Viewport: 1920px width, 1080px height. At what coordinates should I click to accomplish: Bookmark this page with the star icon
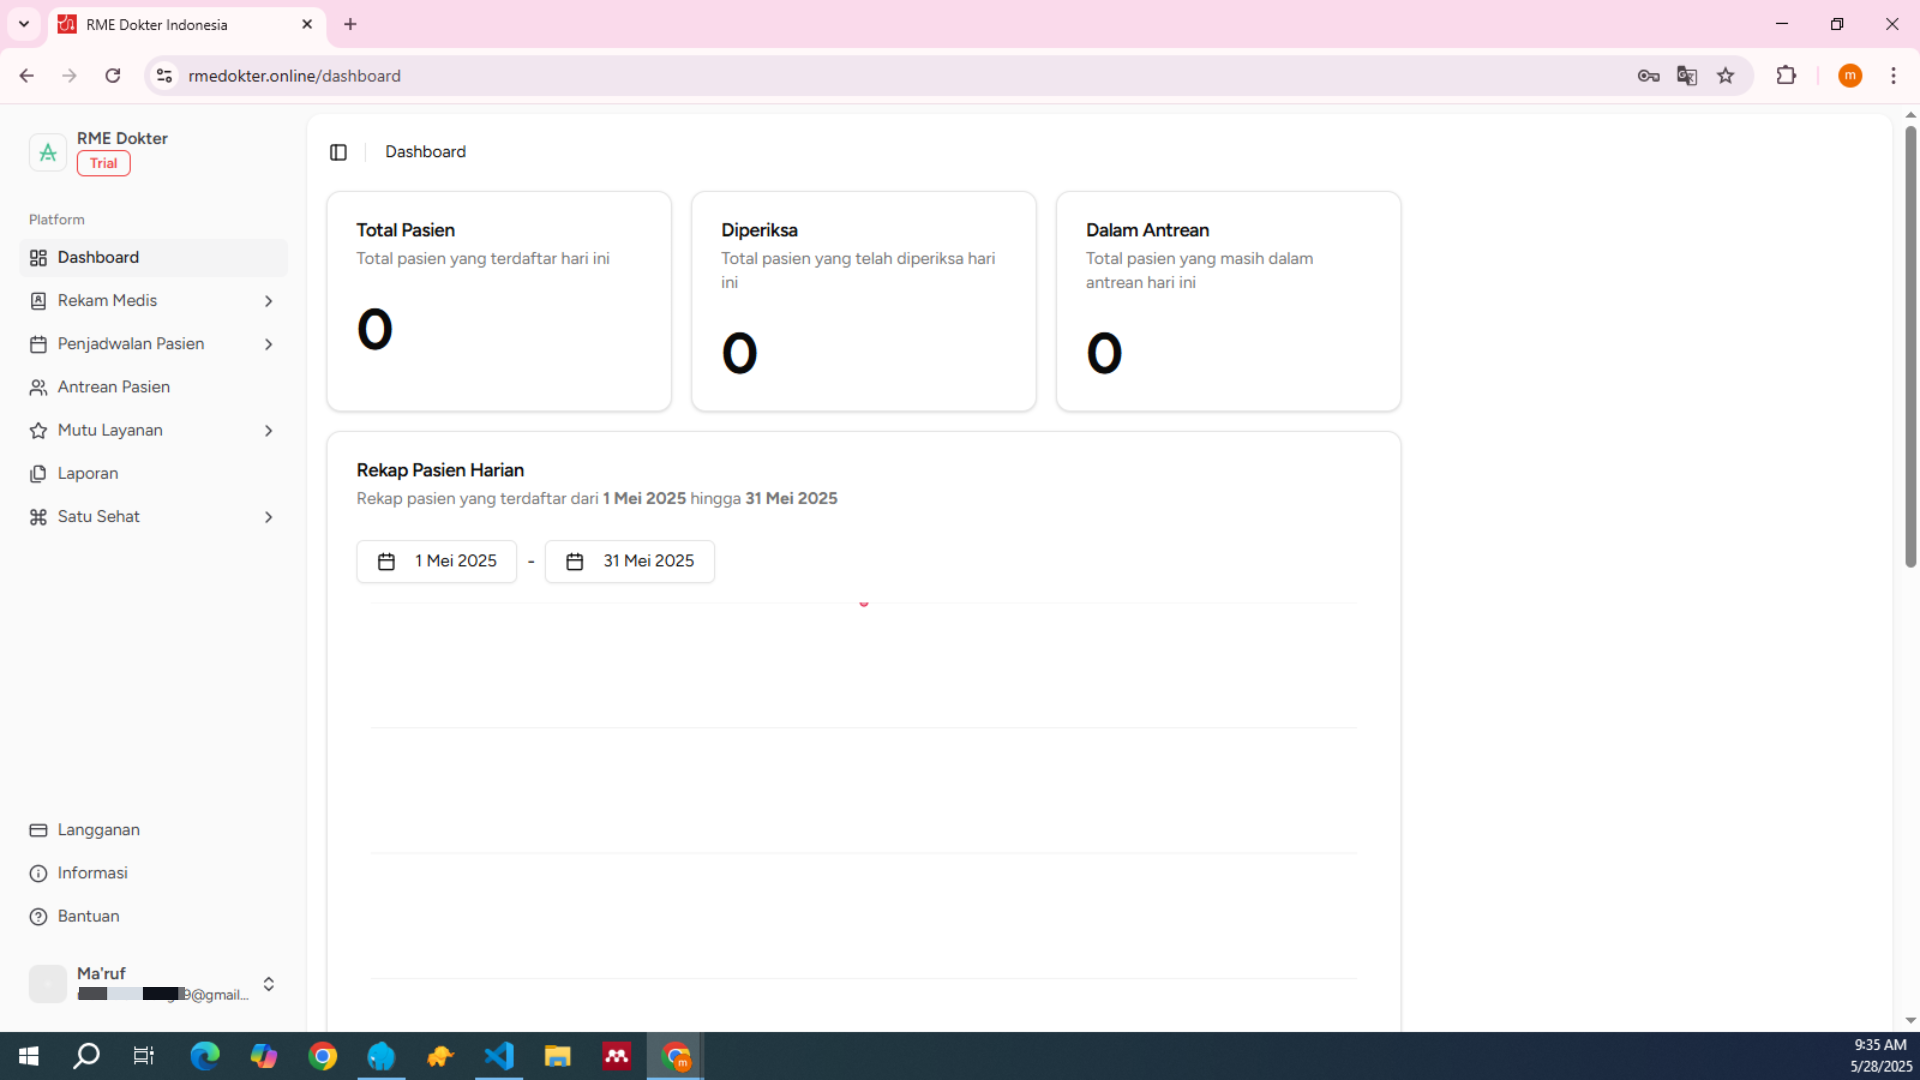[x=1726, y=76]
